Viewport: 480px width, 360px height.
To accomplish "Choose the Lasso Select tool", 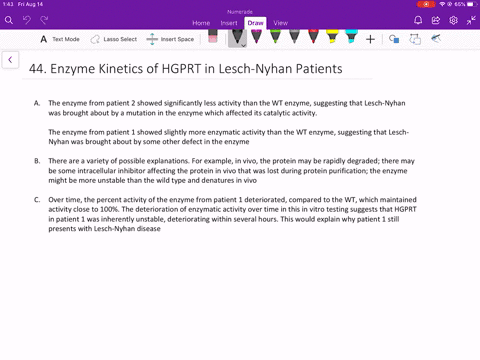I will 114,39.
